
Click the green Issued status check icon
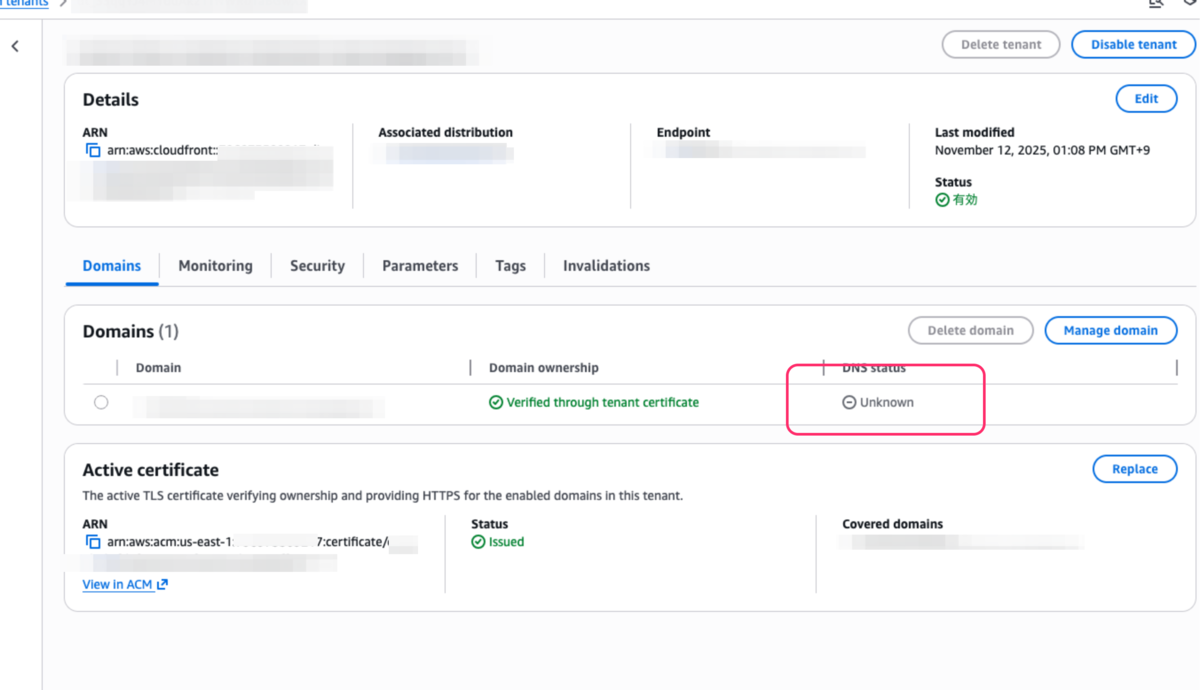coord(478,542)
